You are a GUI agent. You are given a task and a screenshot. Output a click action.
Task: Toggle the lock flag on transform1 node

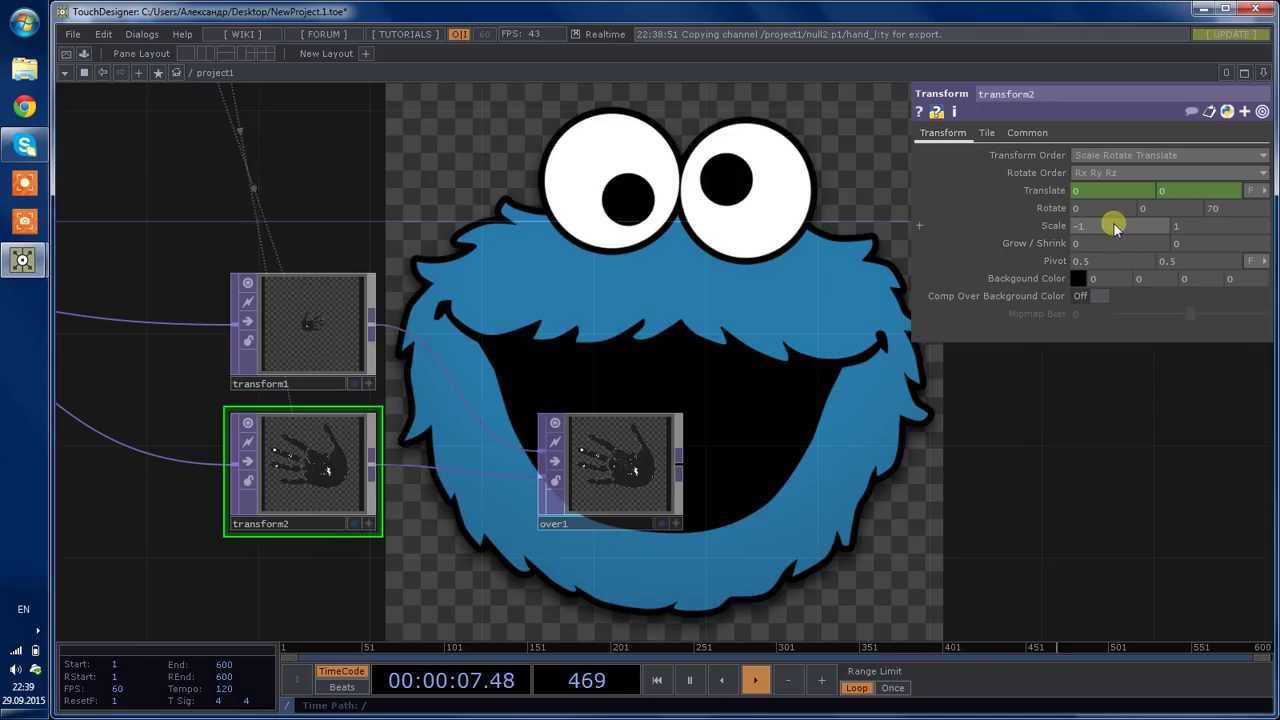pos(247,341)
